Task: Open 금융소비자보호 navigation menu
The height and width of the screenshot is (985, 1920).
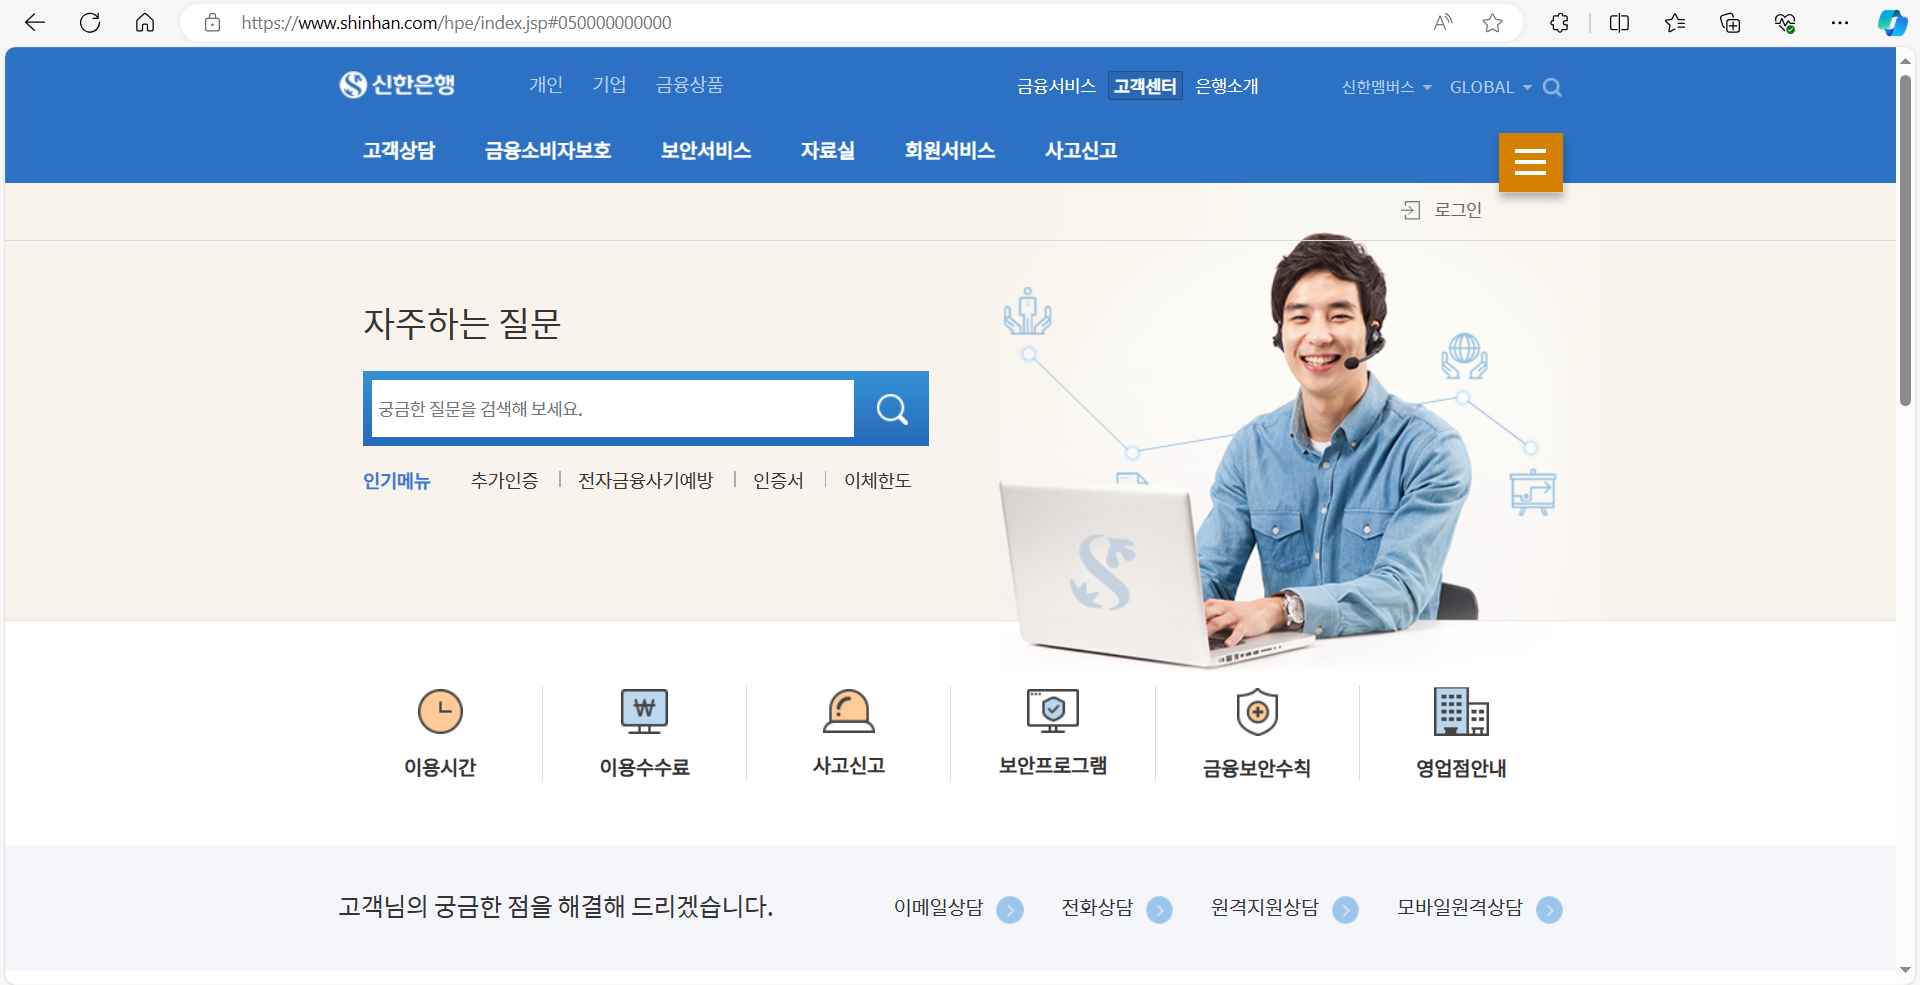Action: (548, 151)
